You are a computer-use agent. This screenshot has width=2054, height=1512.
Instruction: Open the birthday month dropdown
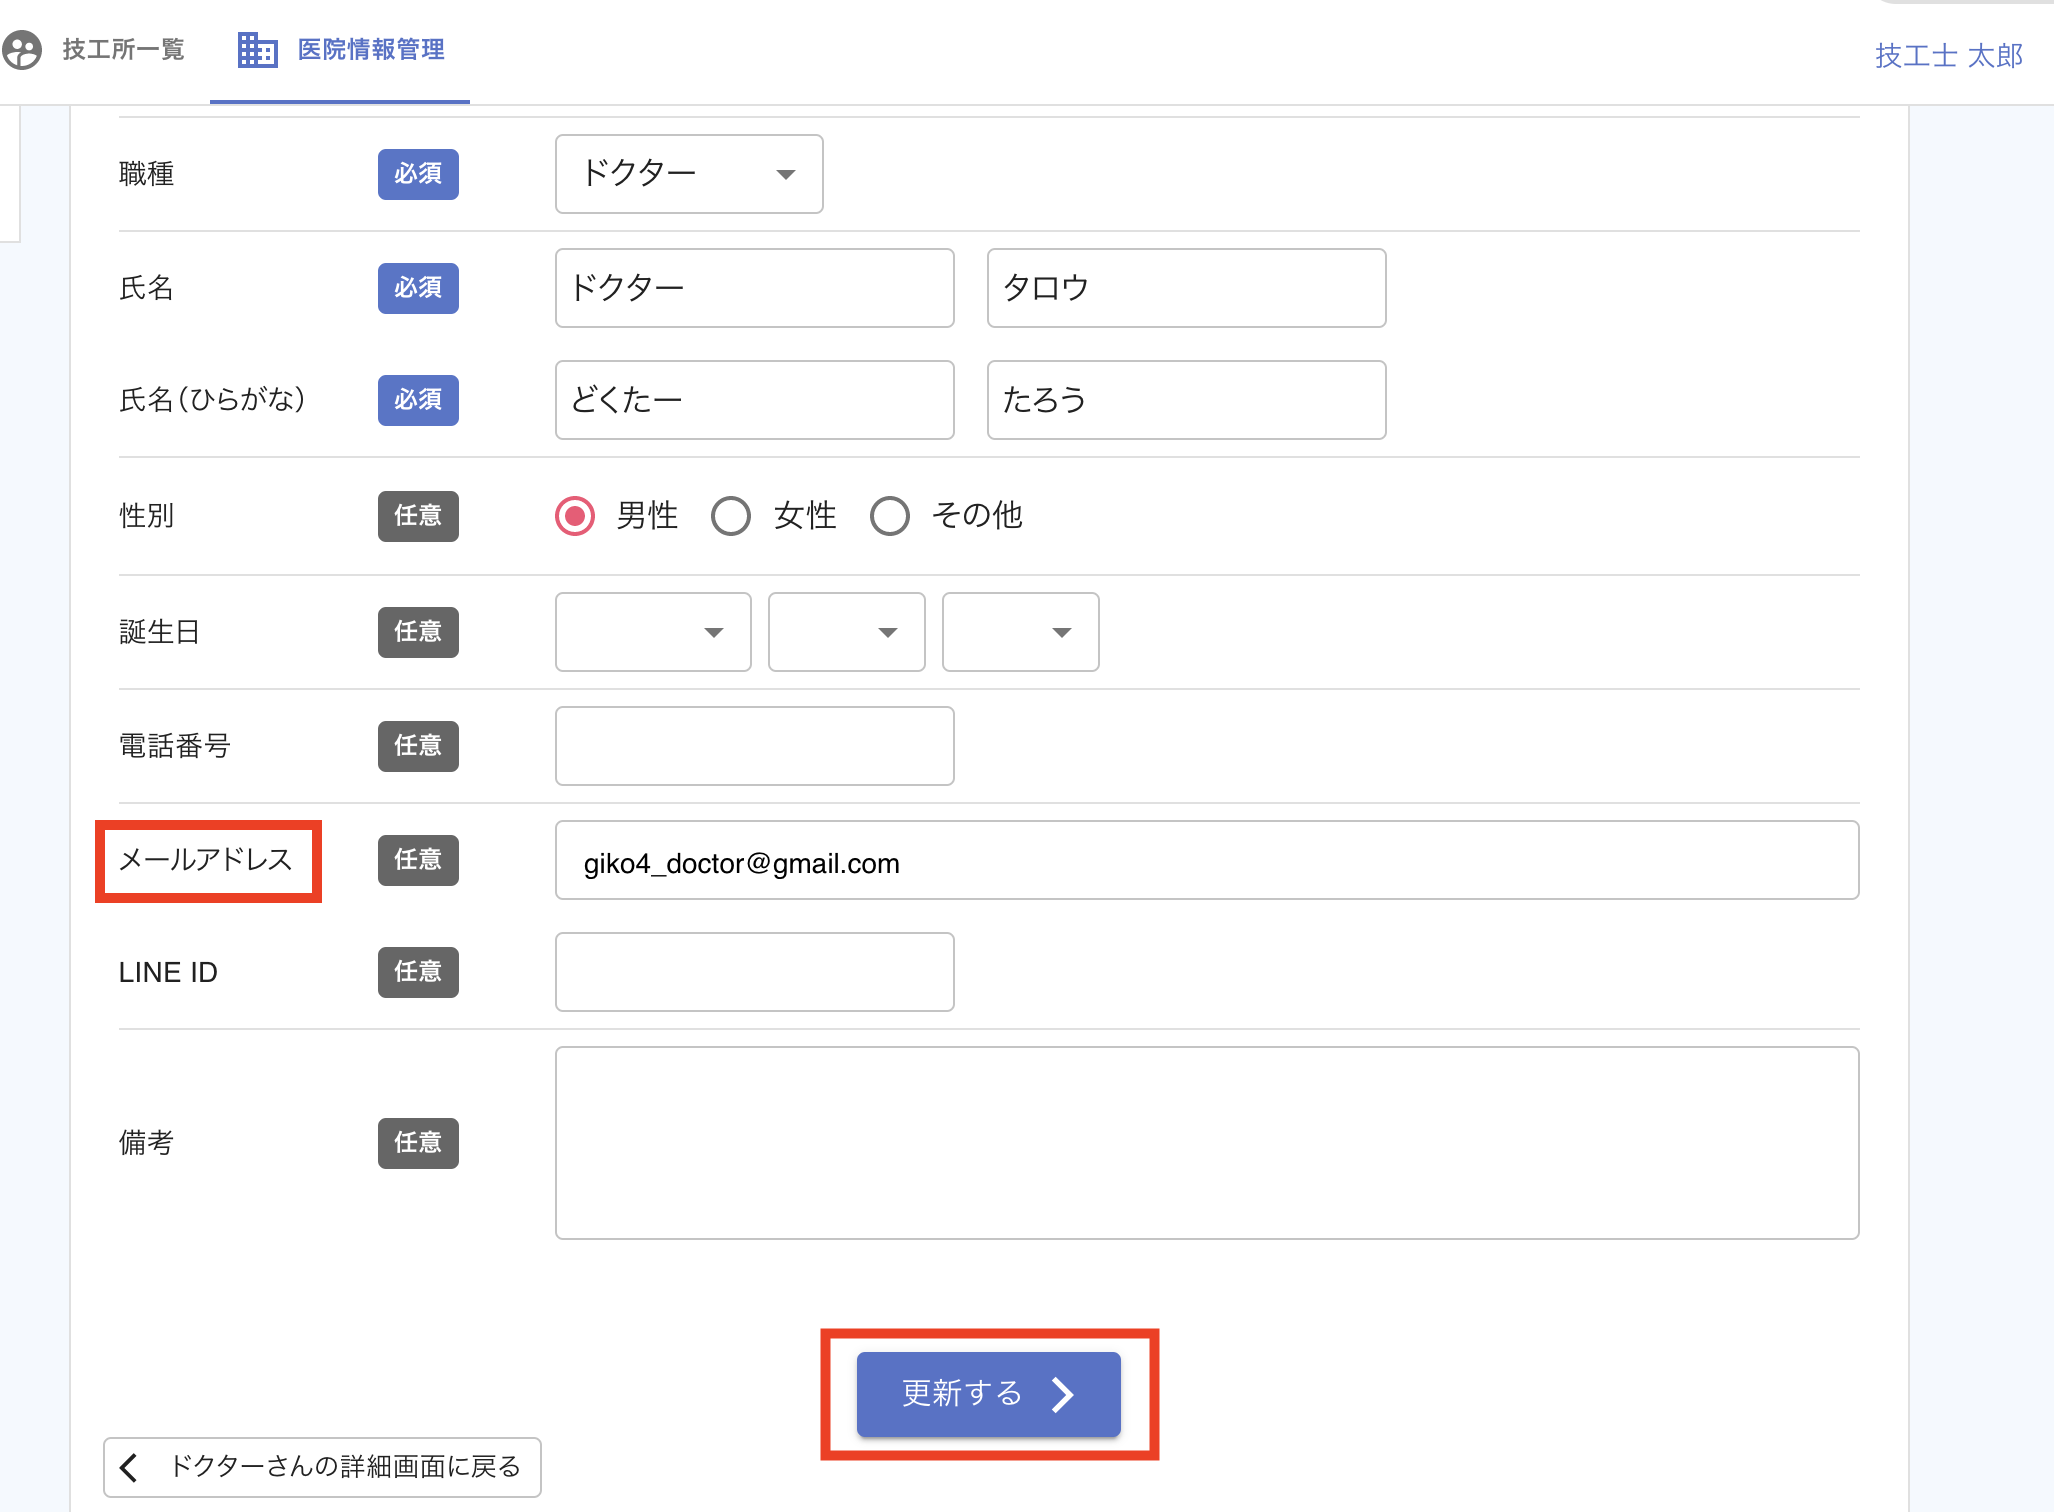[x=846, y=632]
